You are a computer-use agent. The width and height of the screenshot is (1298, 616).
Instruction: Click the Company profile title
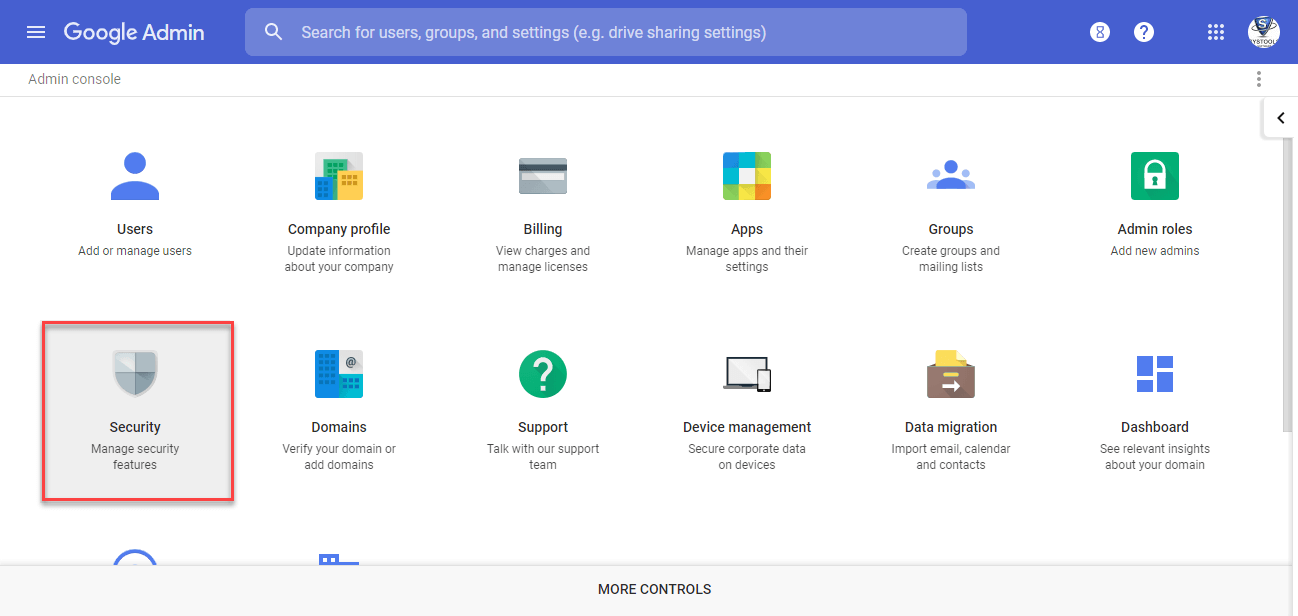point(339,229)
